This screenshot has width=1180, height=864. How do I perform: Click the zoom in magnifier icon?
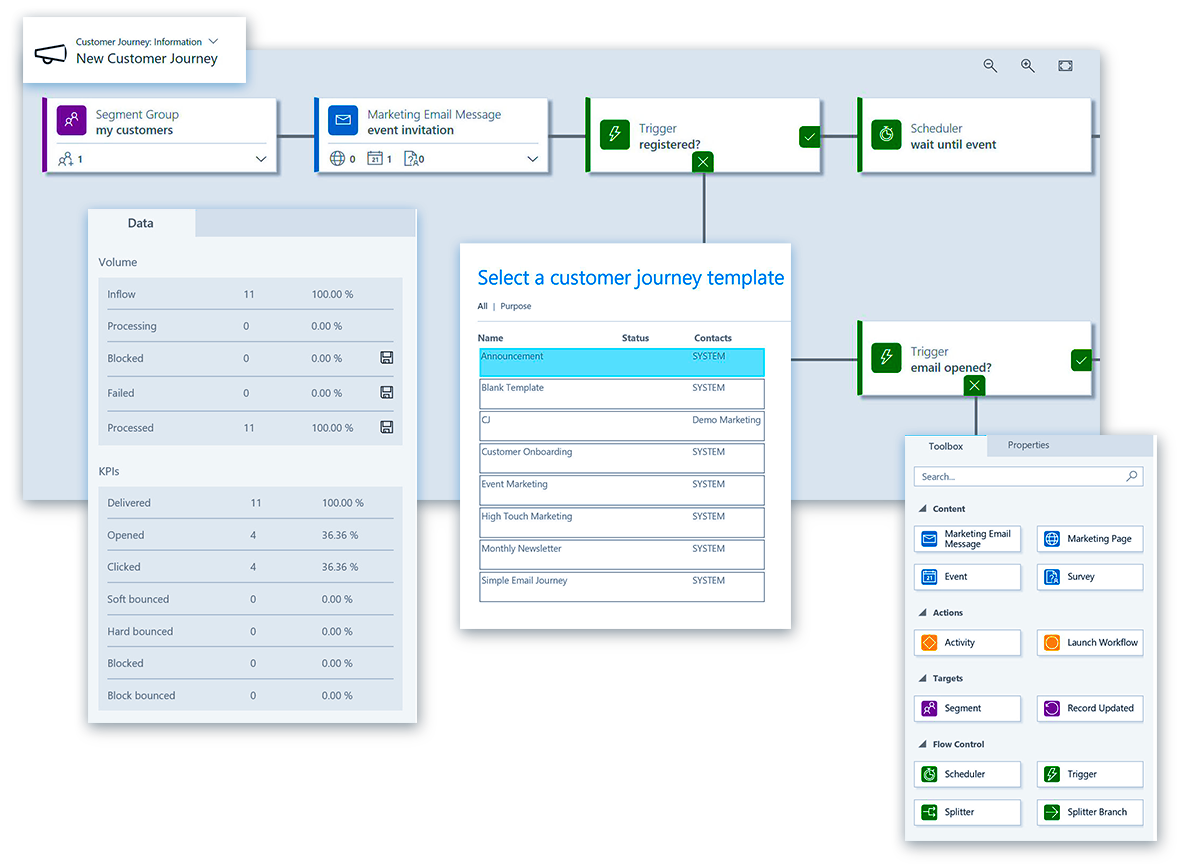coord(1027,66)
